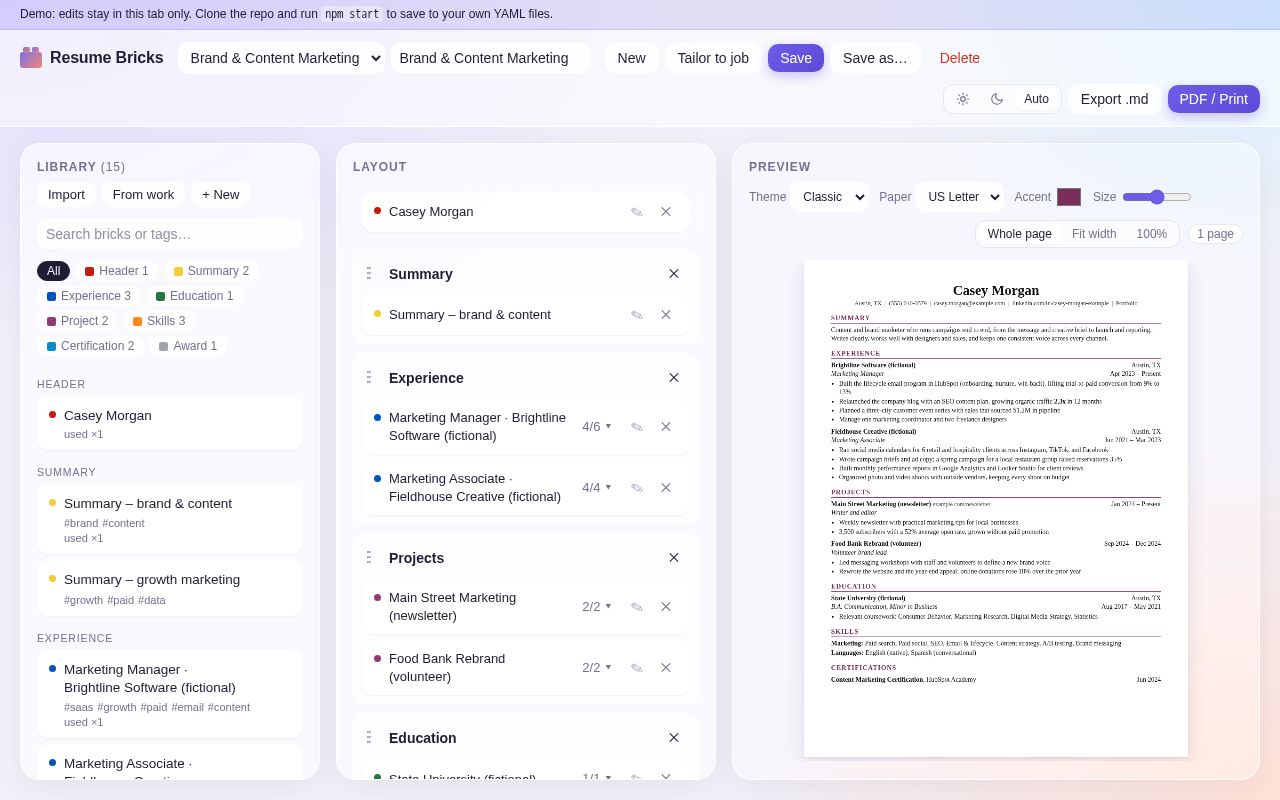Viewport: 1280px width, 800px height.
Task: Filter library by Skills tag
Action: (159, 321)
